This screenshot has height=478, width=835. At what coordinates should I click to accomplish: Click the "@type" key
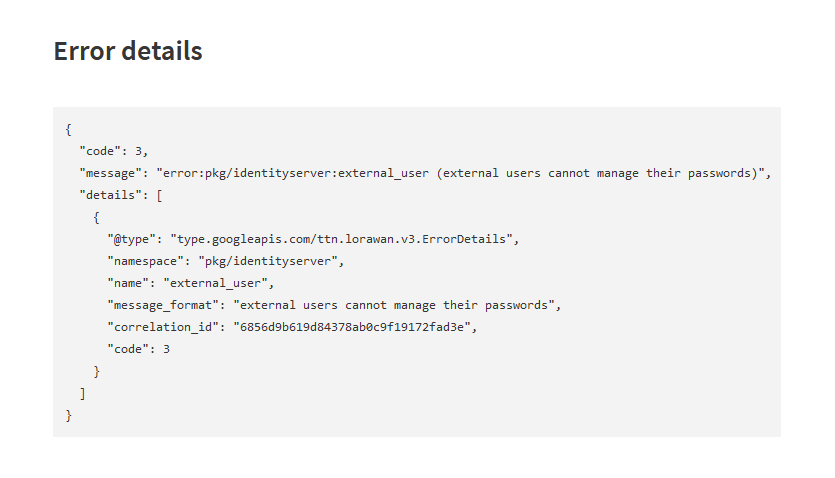pos(131,239)
